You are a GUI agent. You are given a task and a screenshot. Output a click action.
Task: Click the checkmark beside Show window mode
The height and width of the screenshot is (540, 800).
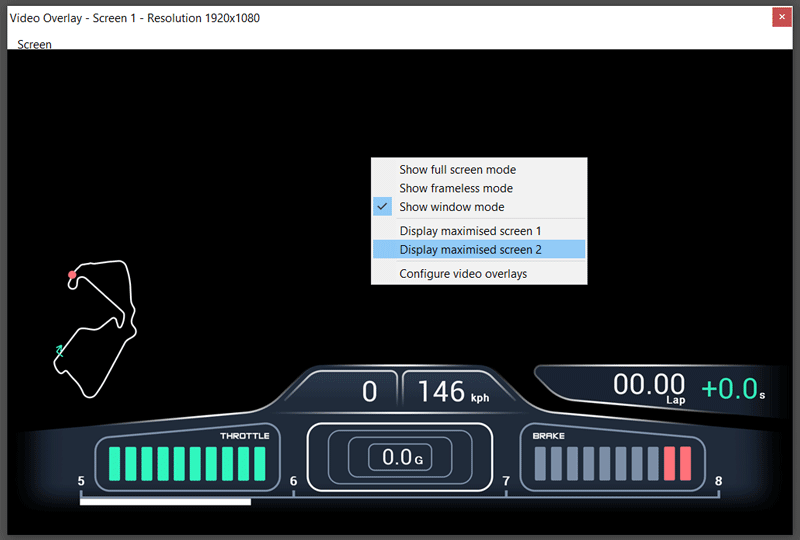(x=382, y=207)
